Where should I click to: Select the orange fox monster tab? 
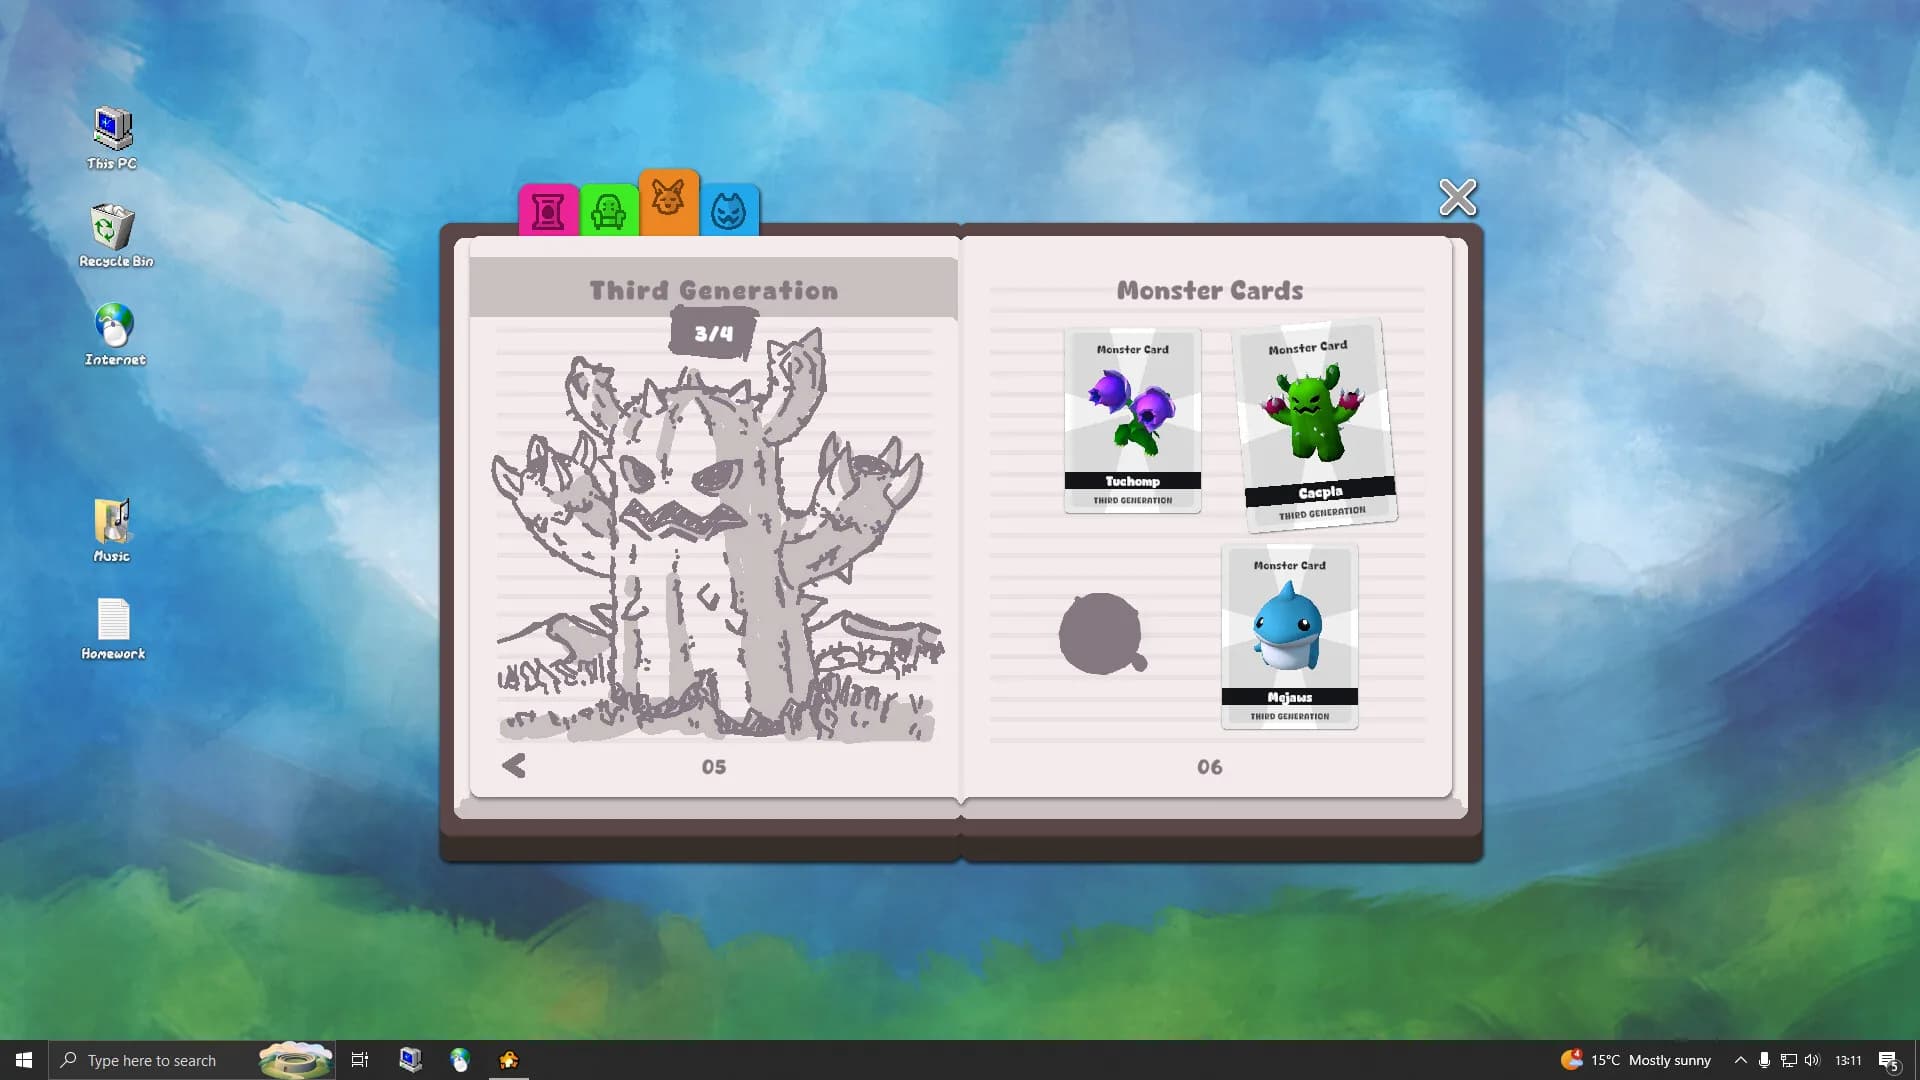tap(669, 202)
